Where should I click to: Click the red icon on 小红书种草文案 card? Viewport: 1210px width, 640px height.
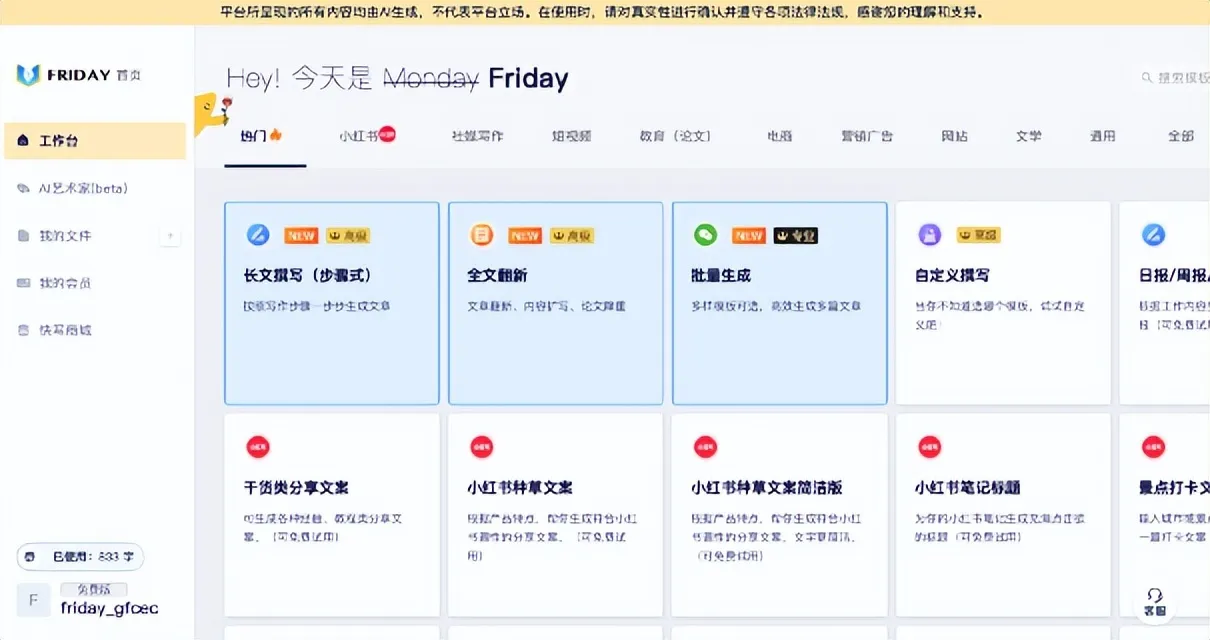coord(482,447)
